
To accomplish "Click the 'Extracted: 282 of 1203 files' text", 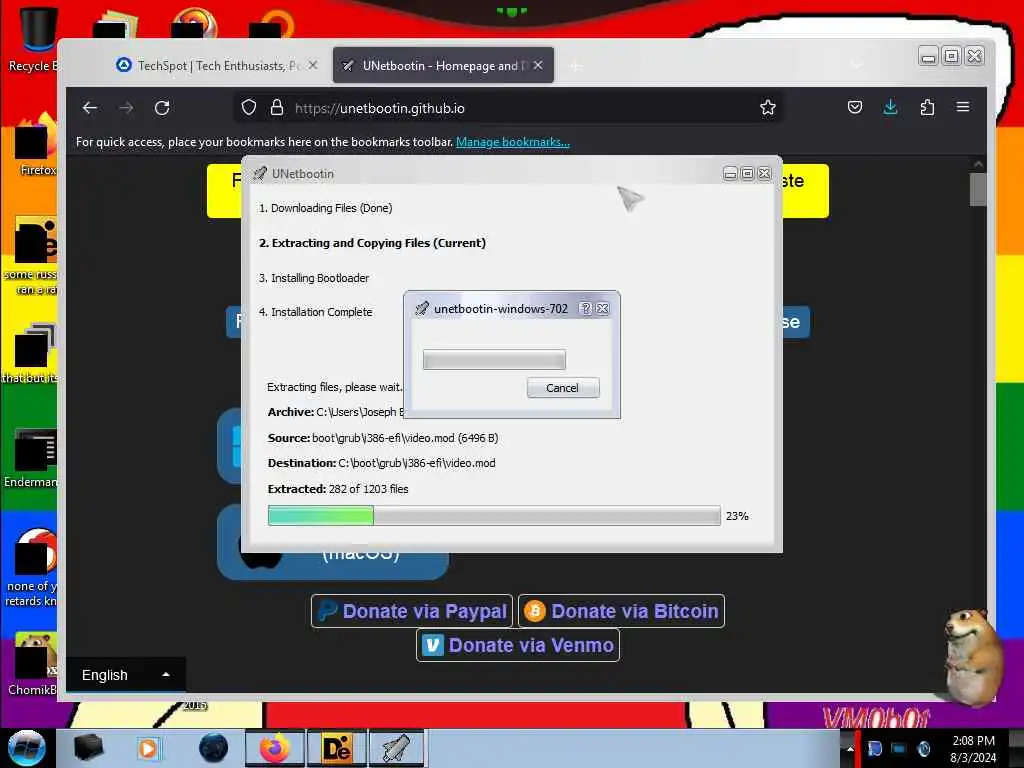I will coord(338,488).
